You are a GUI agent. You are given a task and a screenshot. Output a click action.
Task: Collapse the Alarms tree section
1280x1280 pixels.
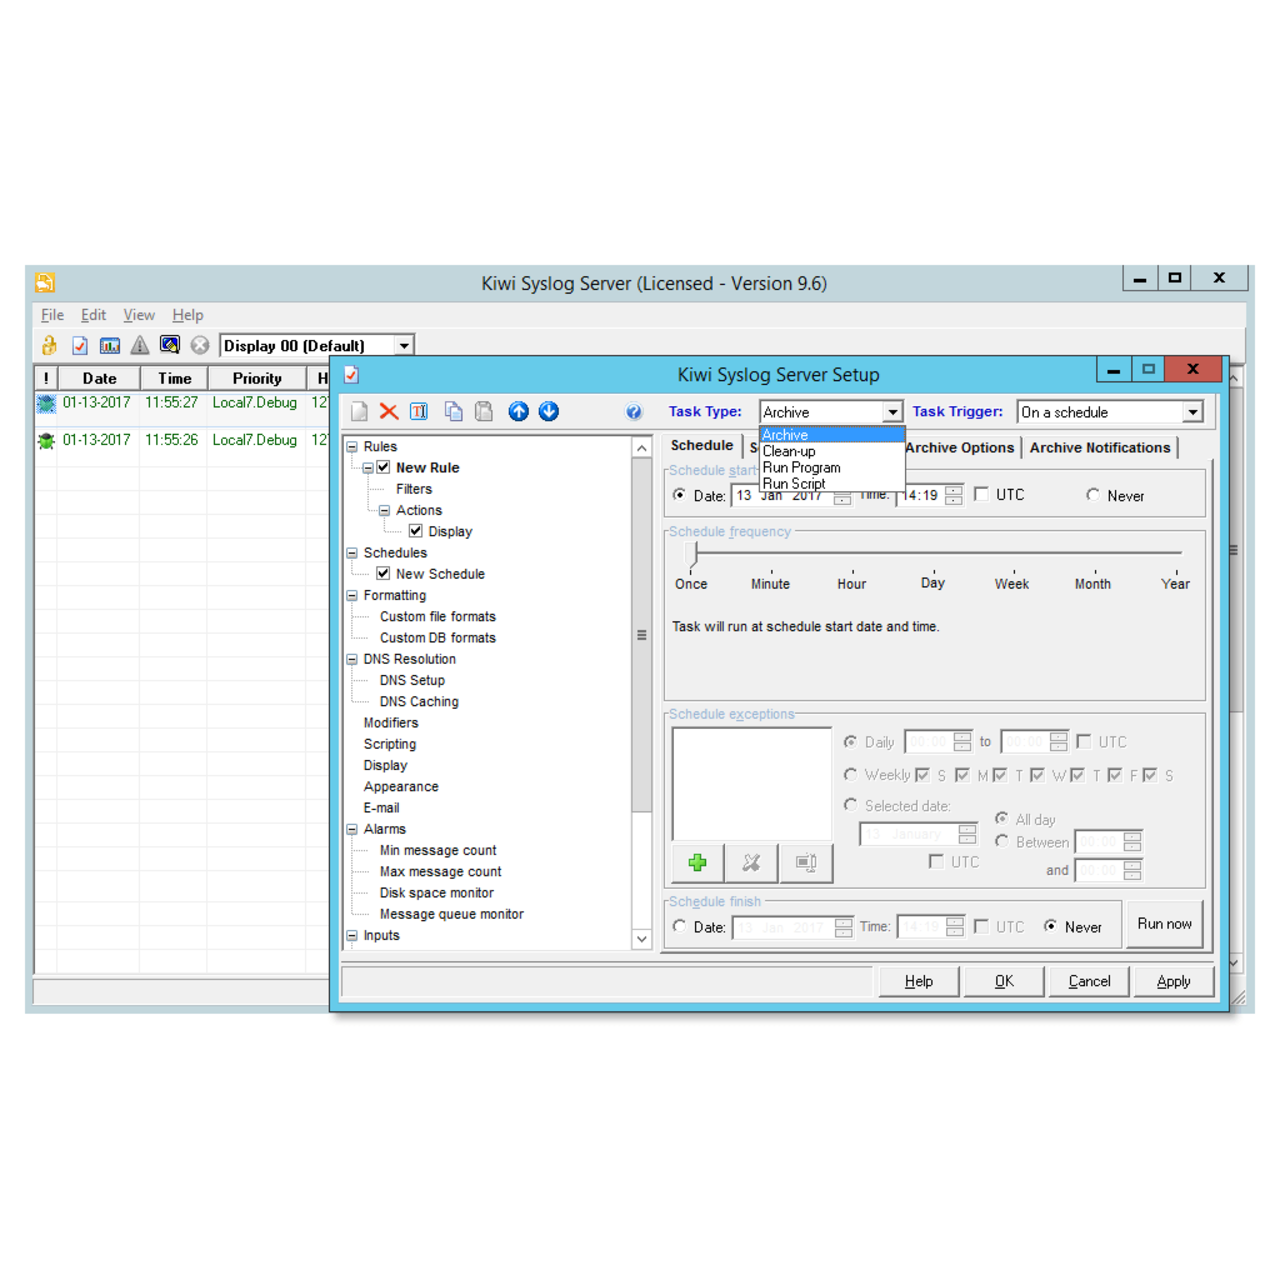(x=352, y=829)
